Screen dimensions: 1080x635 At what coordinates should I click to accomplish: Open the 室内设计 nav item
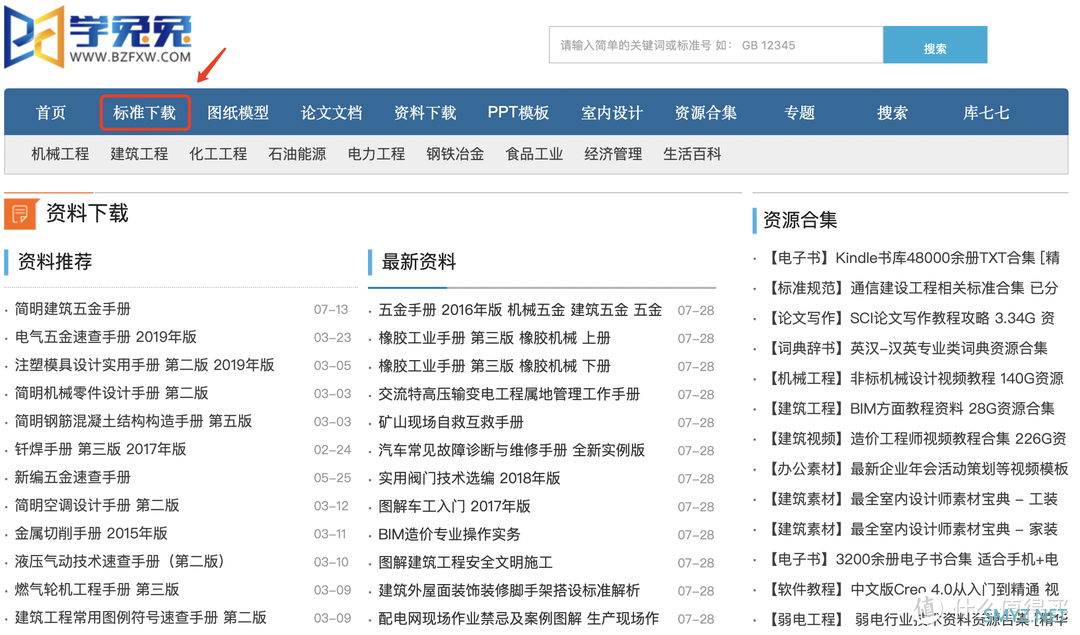click(612, 113)
